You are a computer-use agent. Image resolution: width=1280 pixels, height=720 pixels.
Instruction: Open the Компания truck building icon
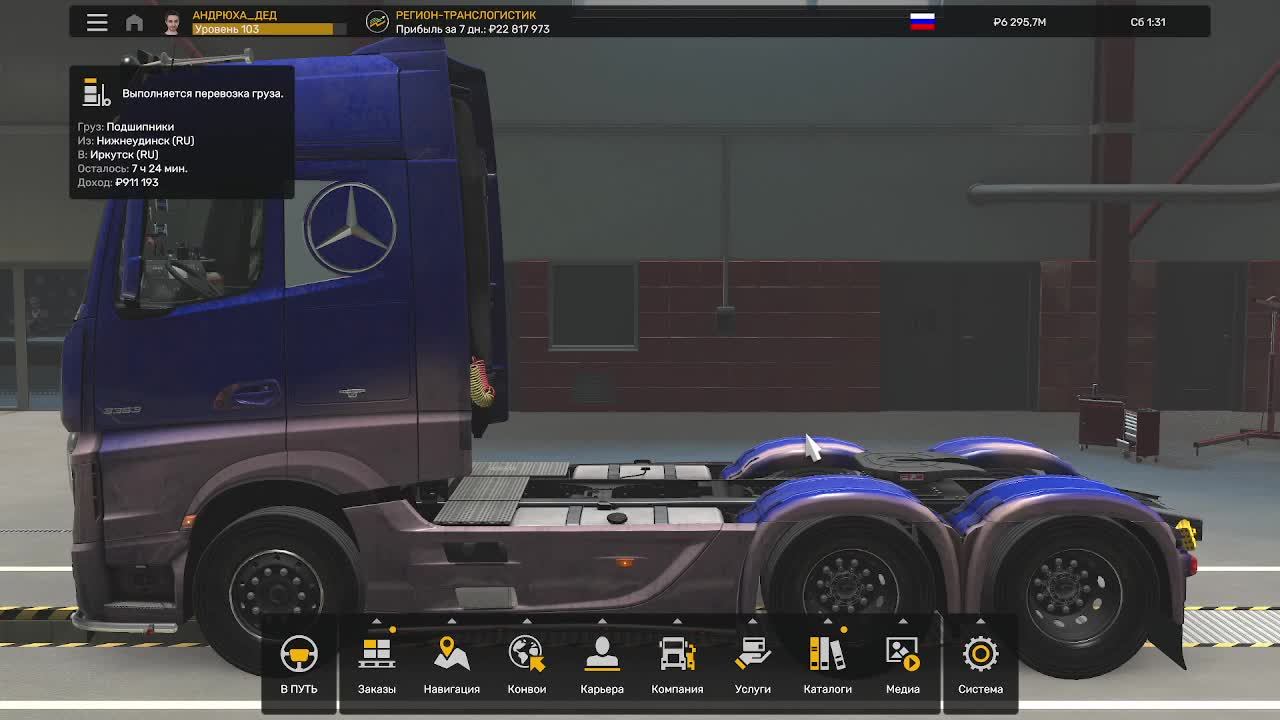[x=677, y=654]
